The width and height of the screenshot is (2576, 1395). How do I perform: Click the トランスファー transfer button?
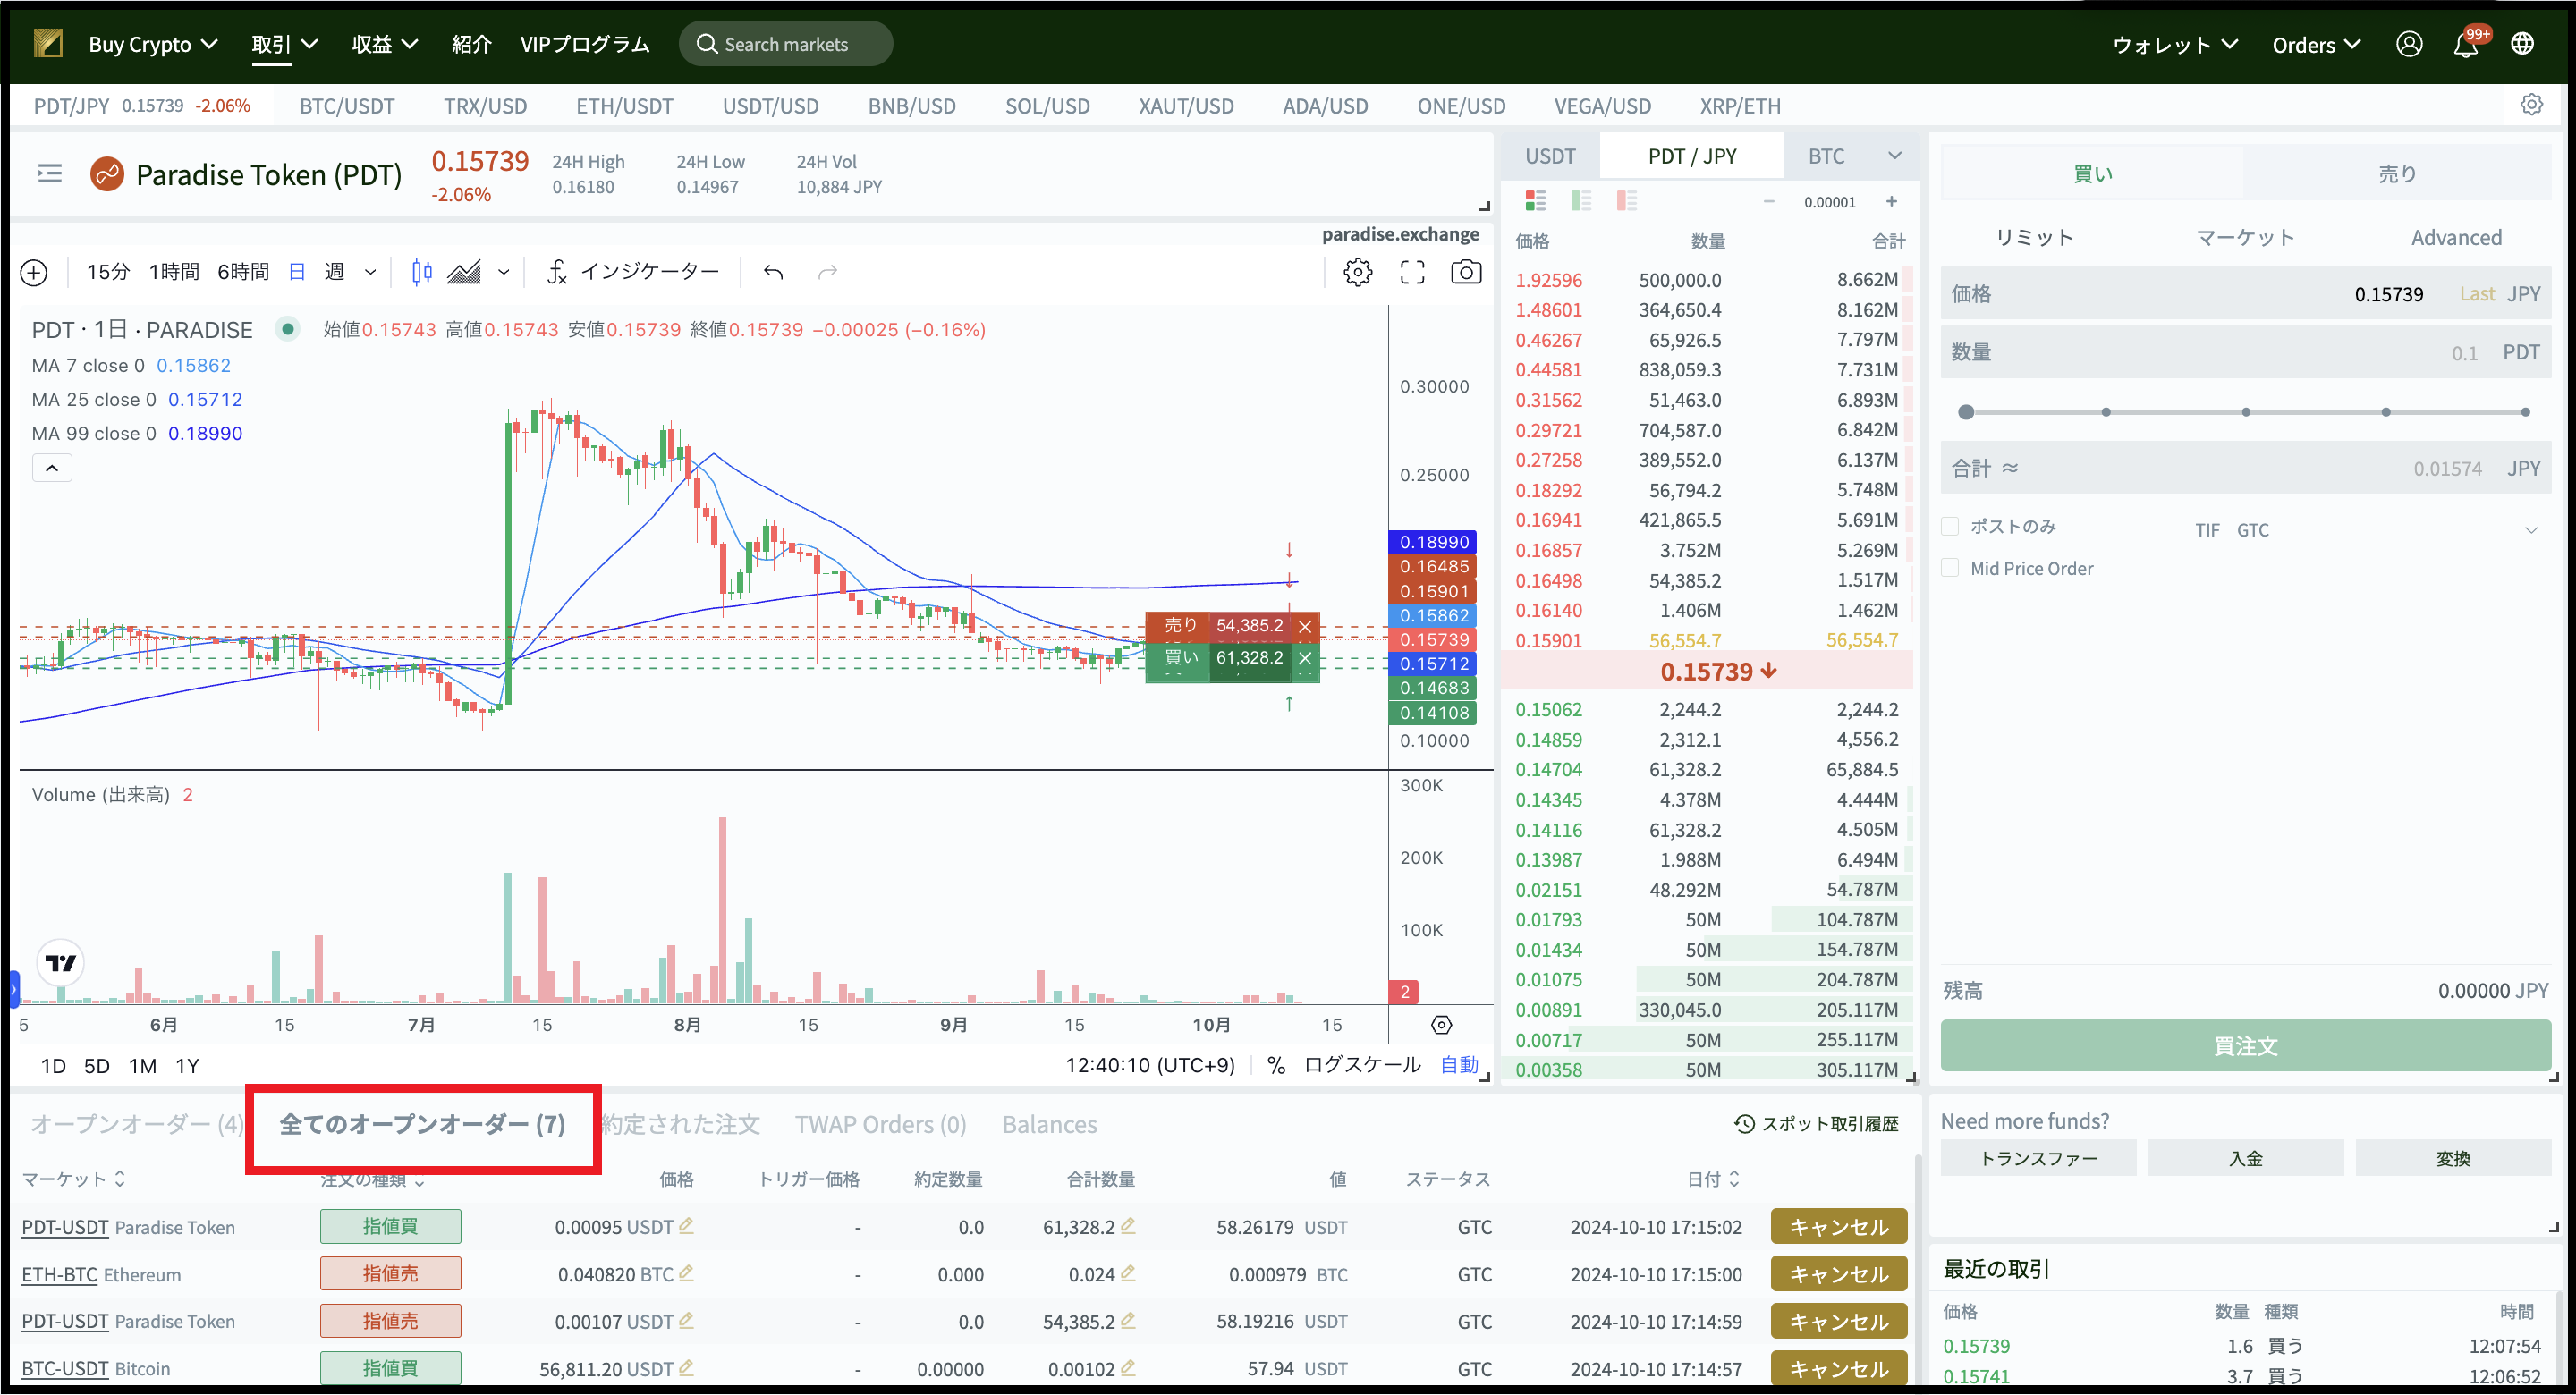pos(2038,1158)
